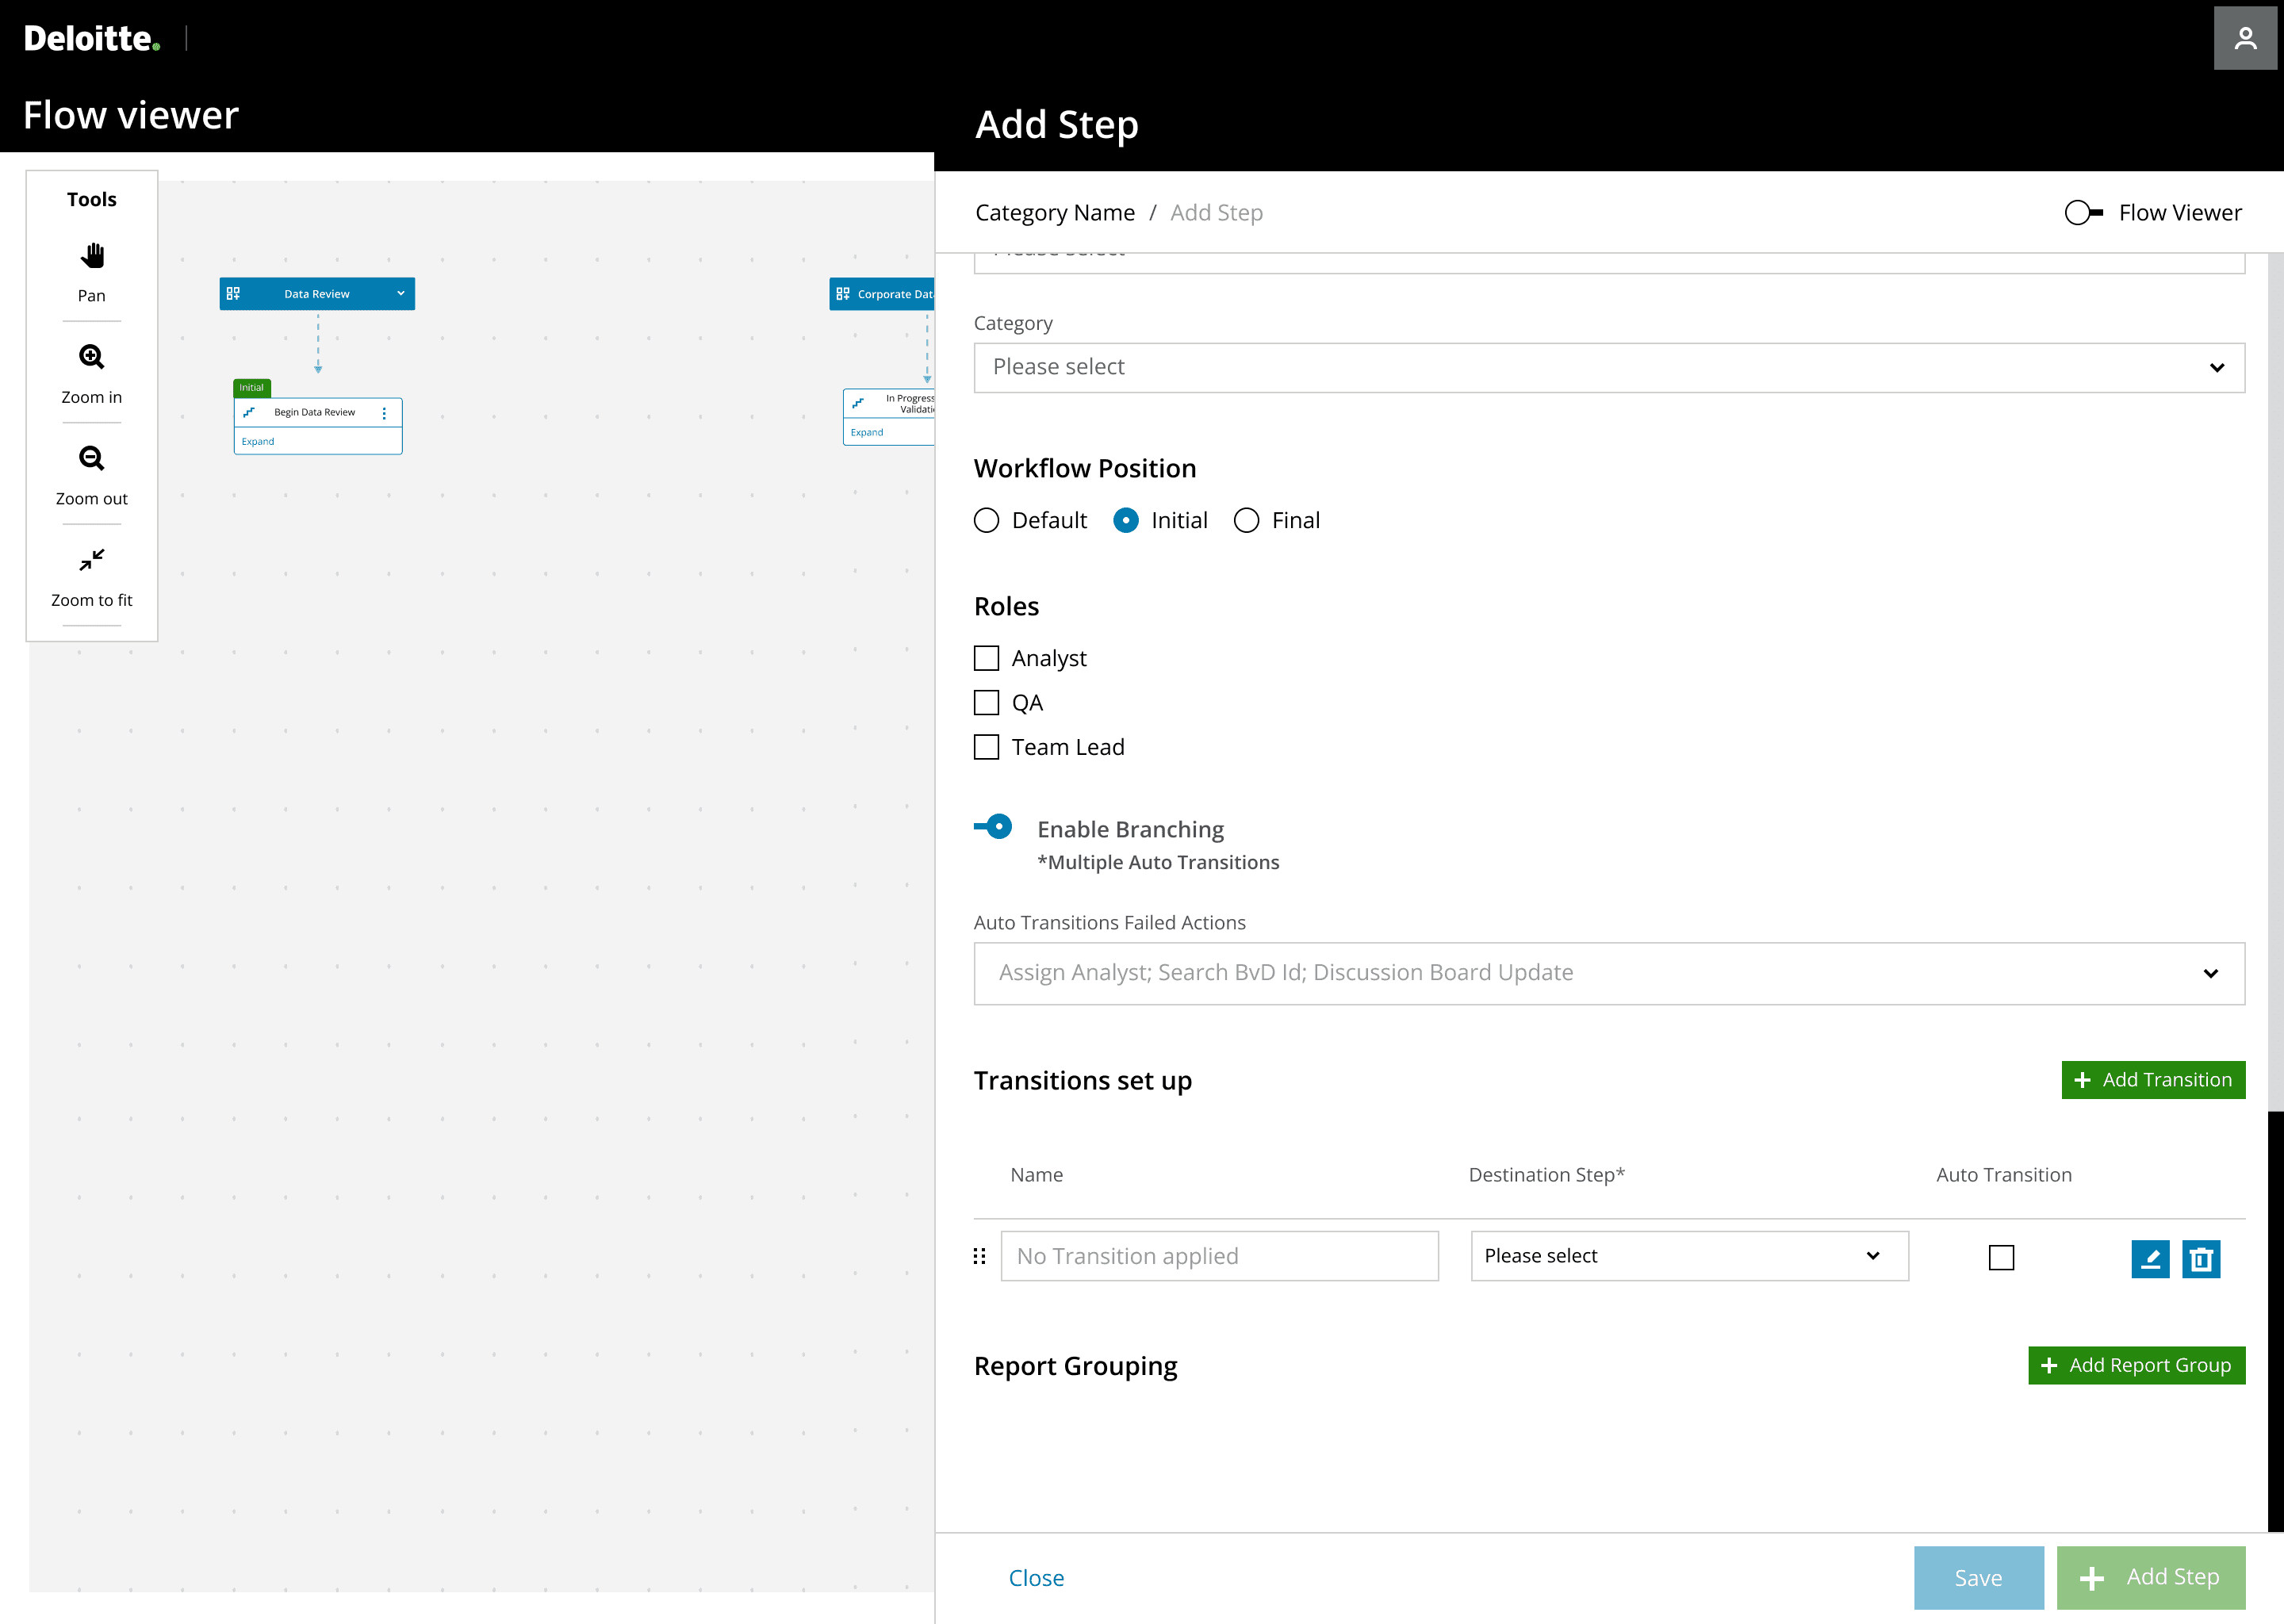The height and width of the screenshot is (1624, 2284).
Task: Click the edit pencil icon for transition
Action: 2150,1258
